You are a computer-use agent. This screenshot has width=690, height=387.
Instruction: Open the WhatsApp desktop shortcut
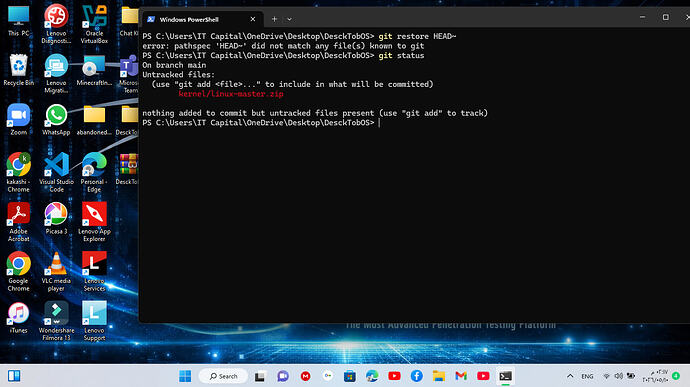tap(56, 119)
